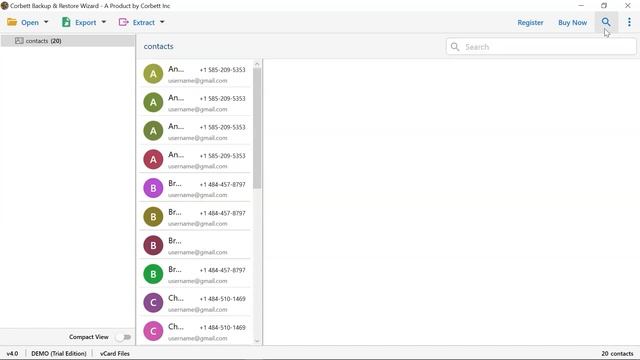The width and height of the screenshot is (640, 360).
Task: Click the contact list scrollbar thumb
Action: click(257, 128)
